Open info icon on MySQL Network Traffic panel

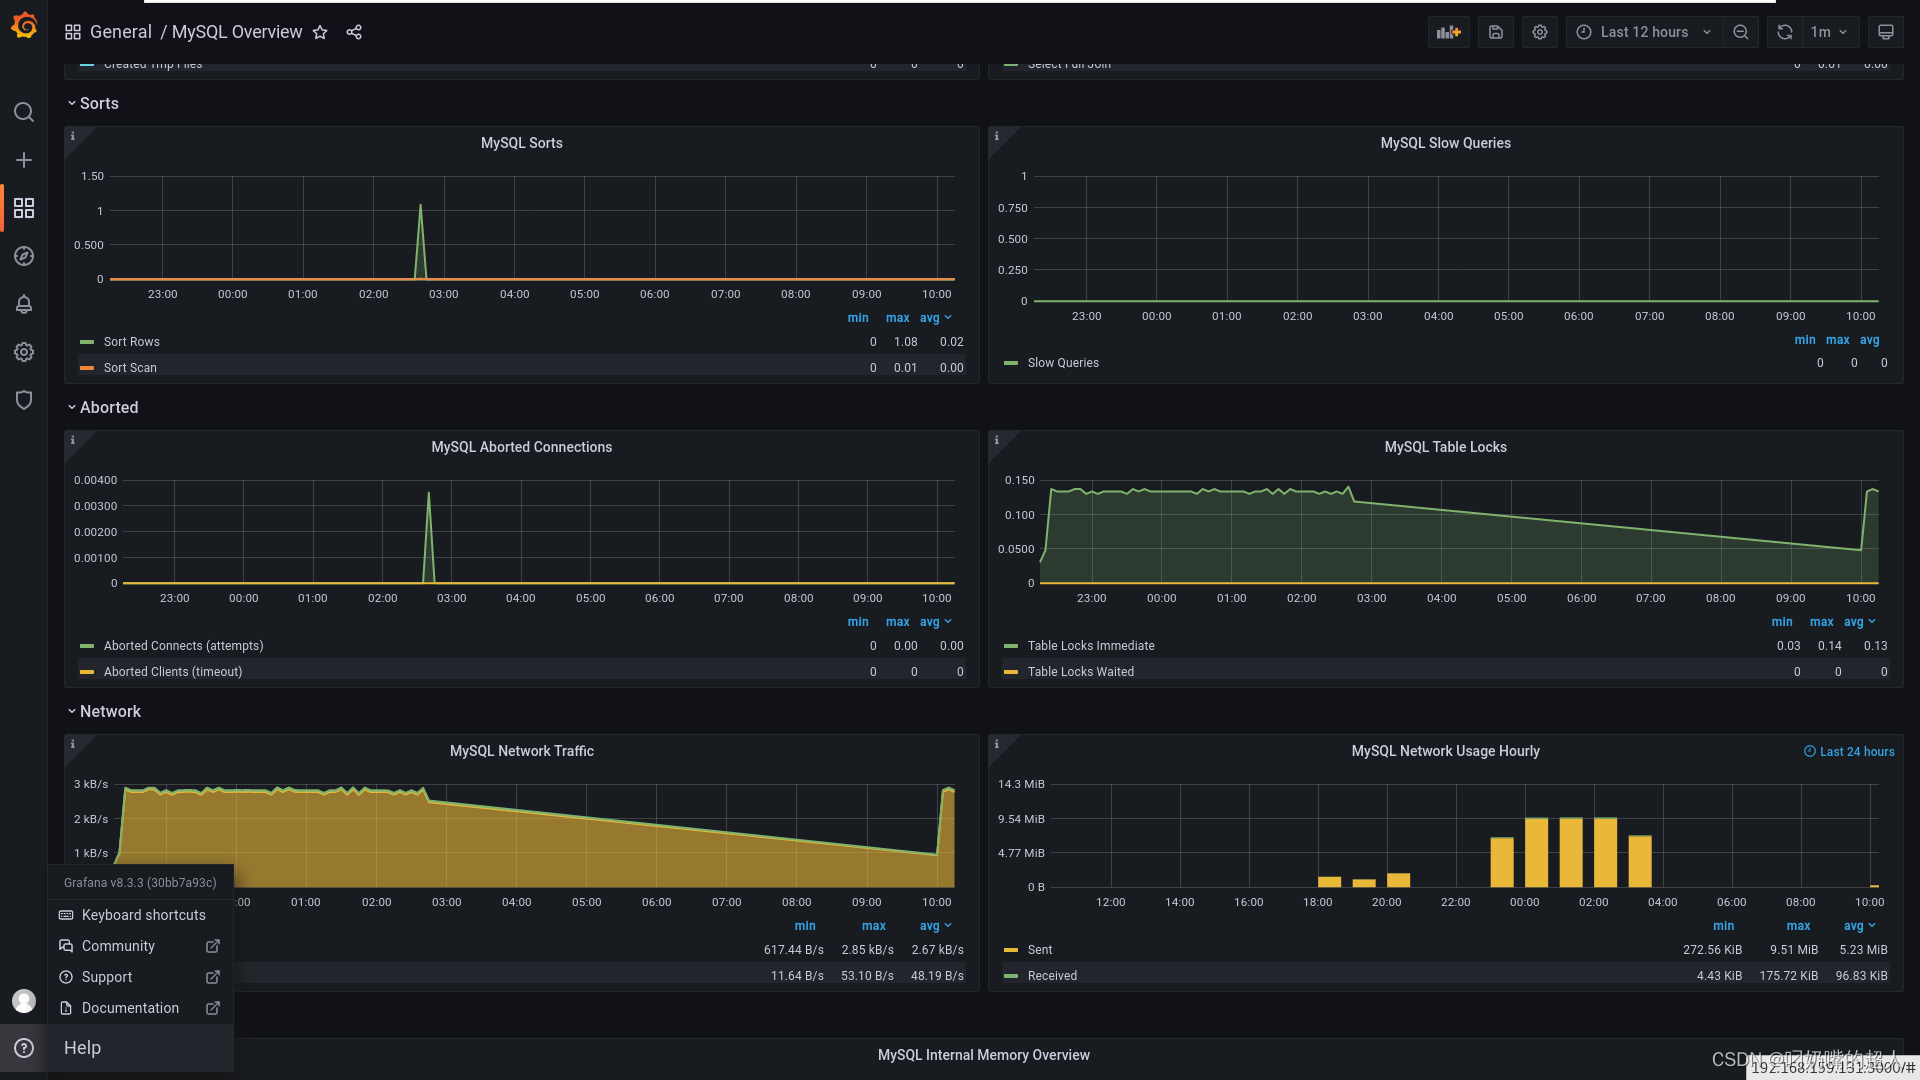click(72, 744)
